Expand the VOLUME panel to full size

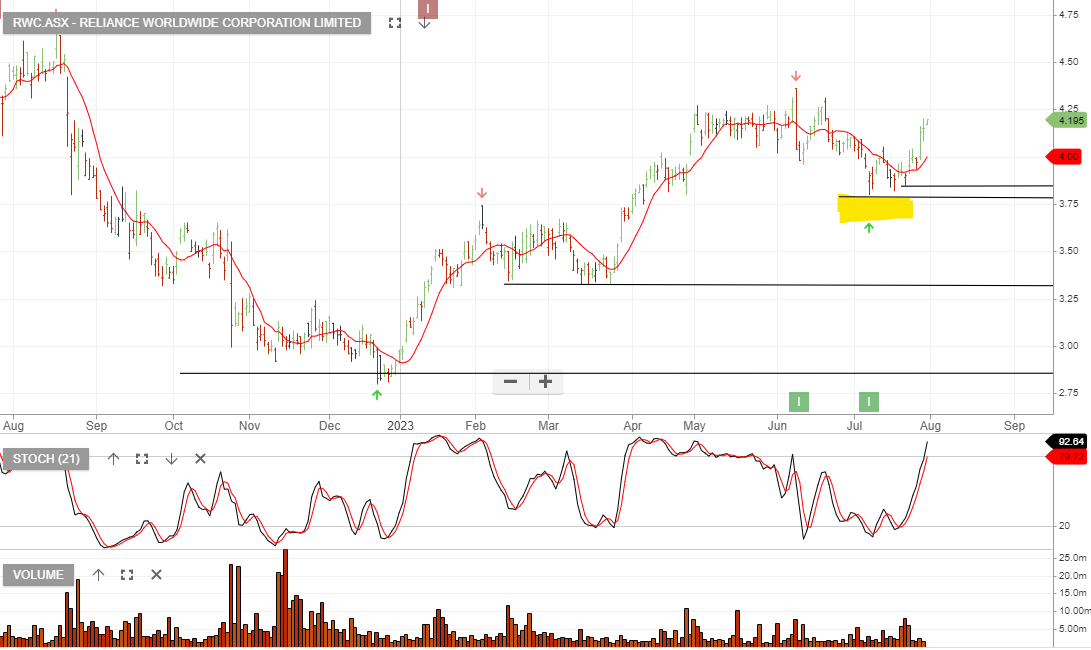tap(125, 575)
